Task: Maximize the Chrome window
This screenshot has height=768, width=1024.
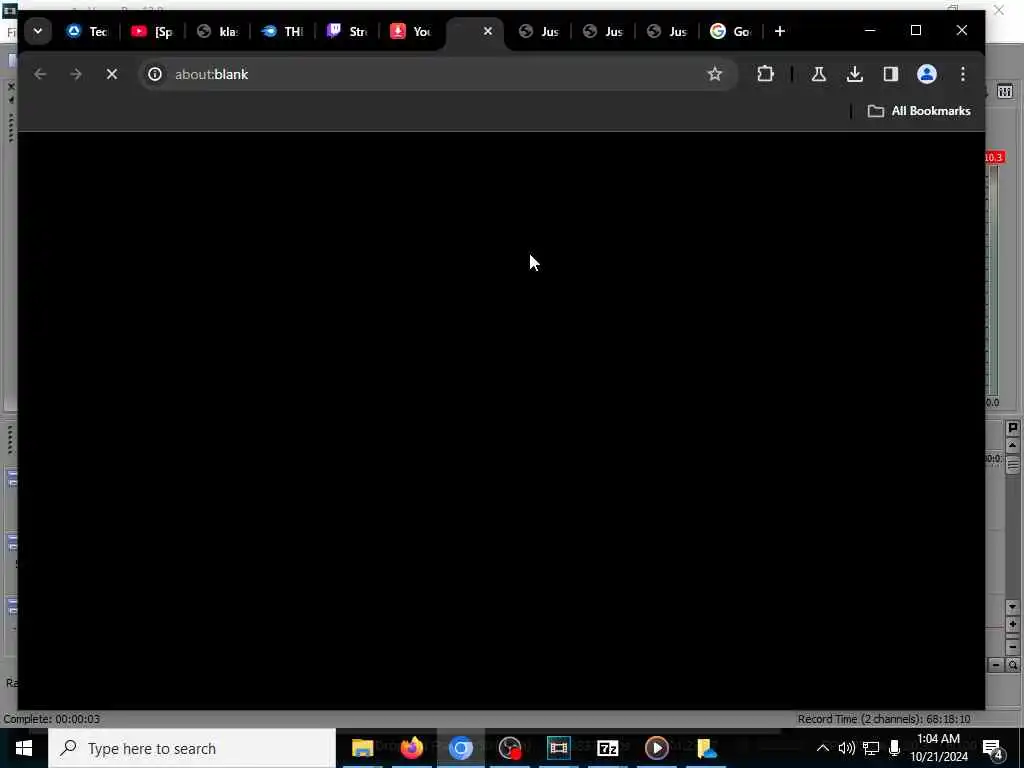Action: click(916, 30)
